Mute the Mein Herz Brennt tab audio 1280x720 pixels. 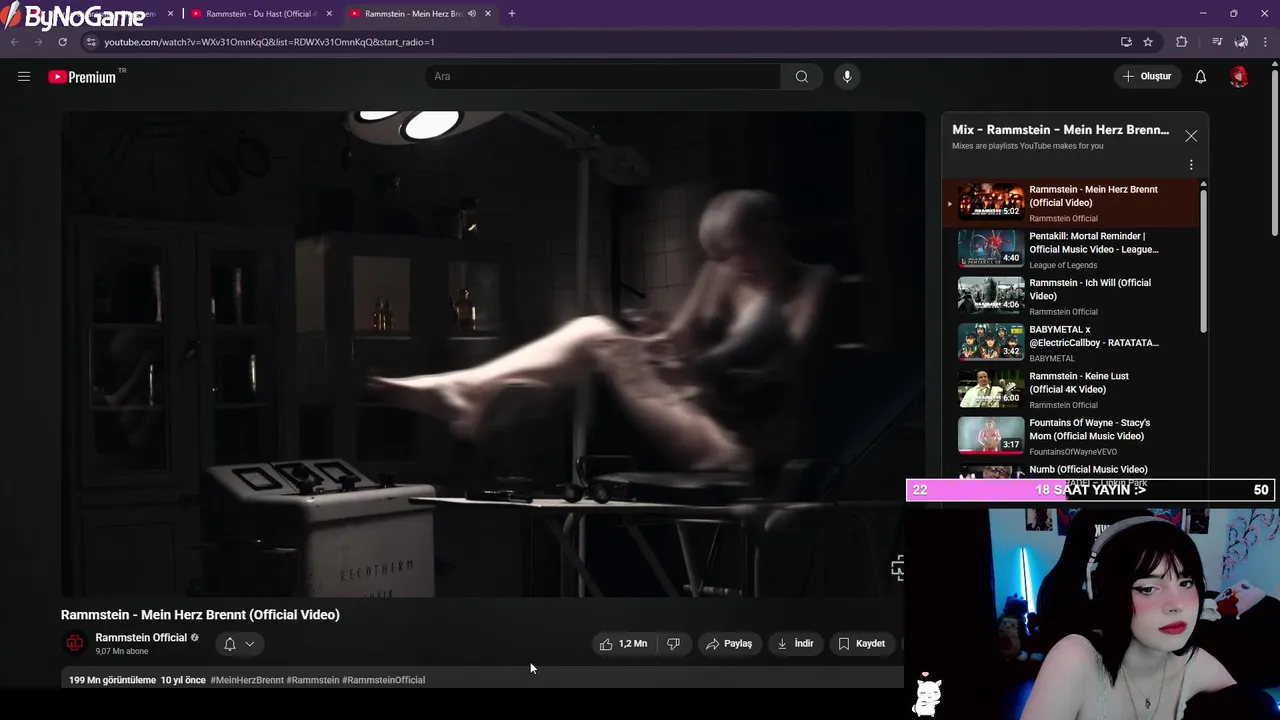[472, 14]
